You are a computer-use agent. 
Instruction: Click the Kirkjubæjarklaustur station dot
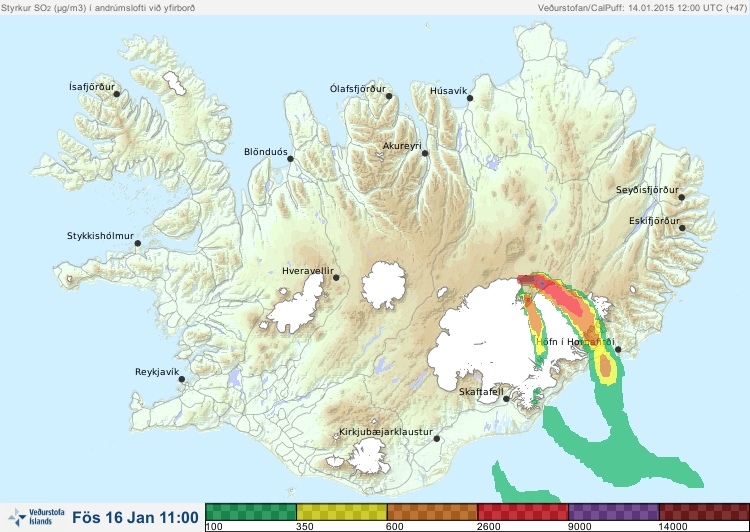click(x=436, y=439)
